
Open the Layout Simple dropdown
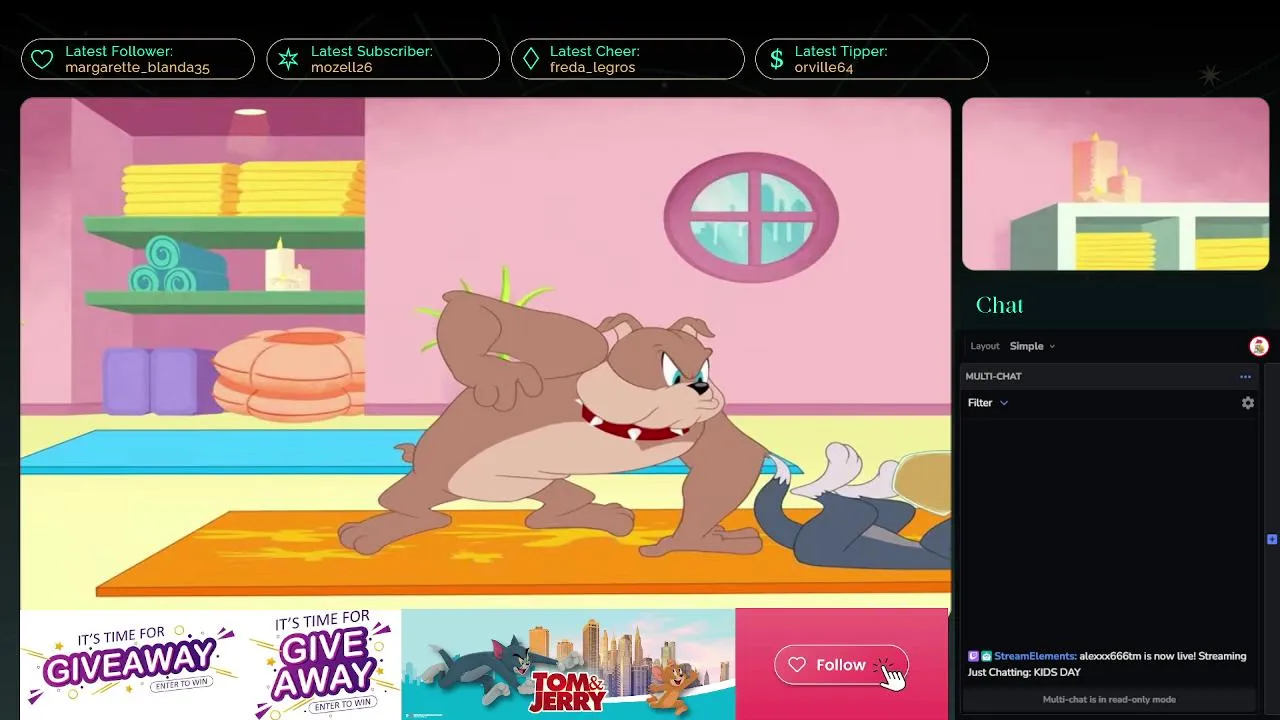coord(1032,346)
